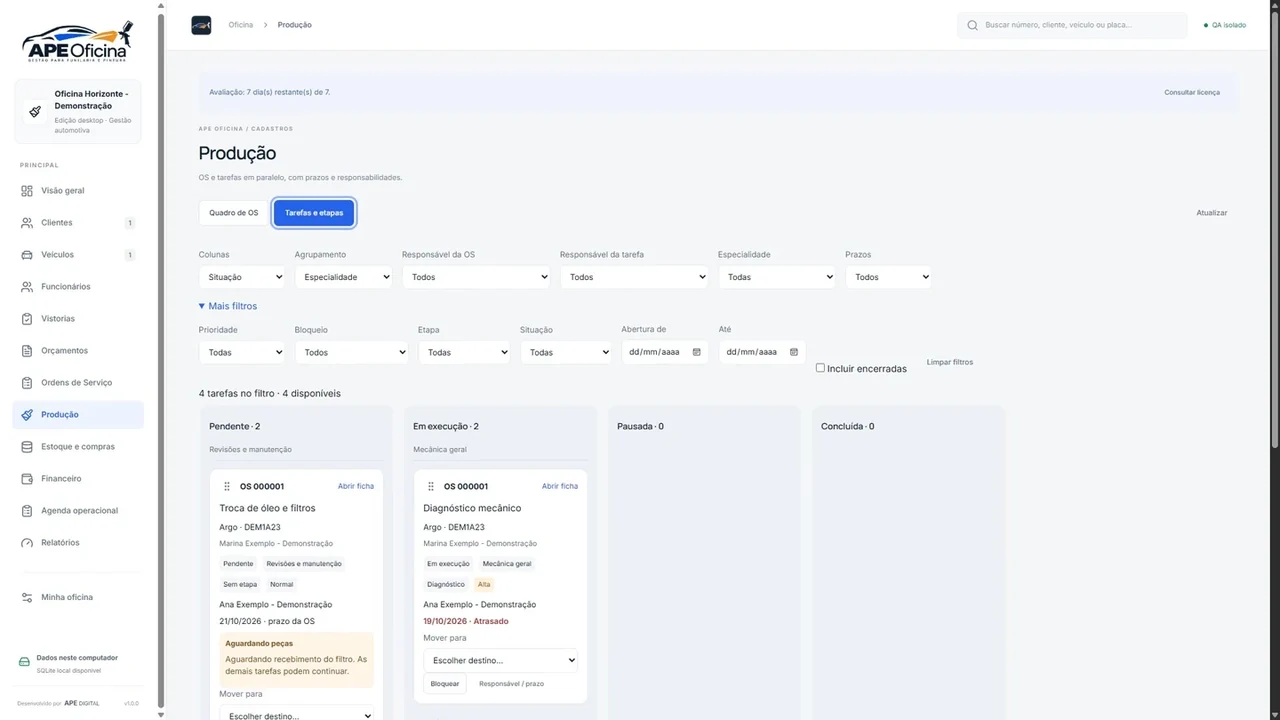Focus the search number, client, vehicle field
This screenshot has width=1280, height=720.
tap(1072, 25)
